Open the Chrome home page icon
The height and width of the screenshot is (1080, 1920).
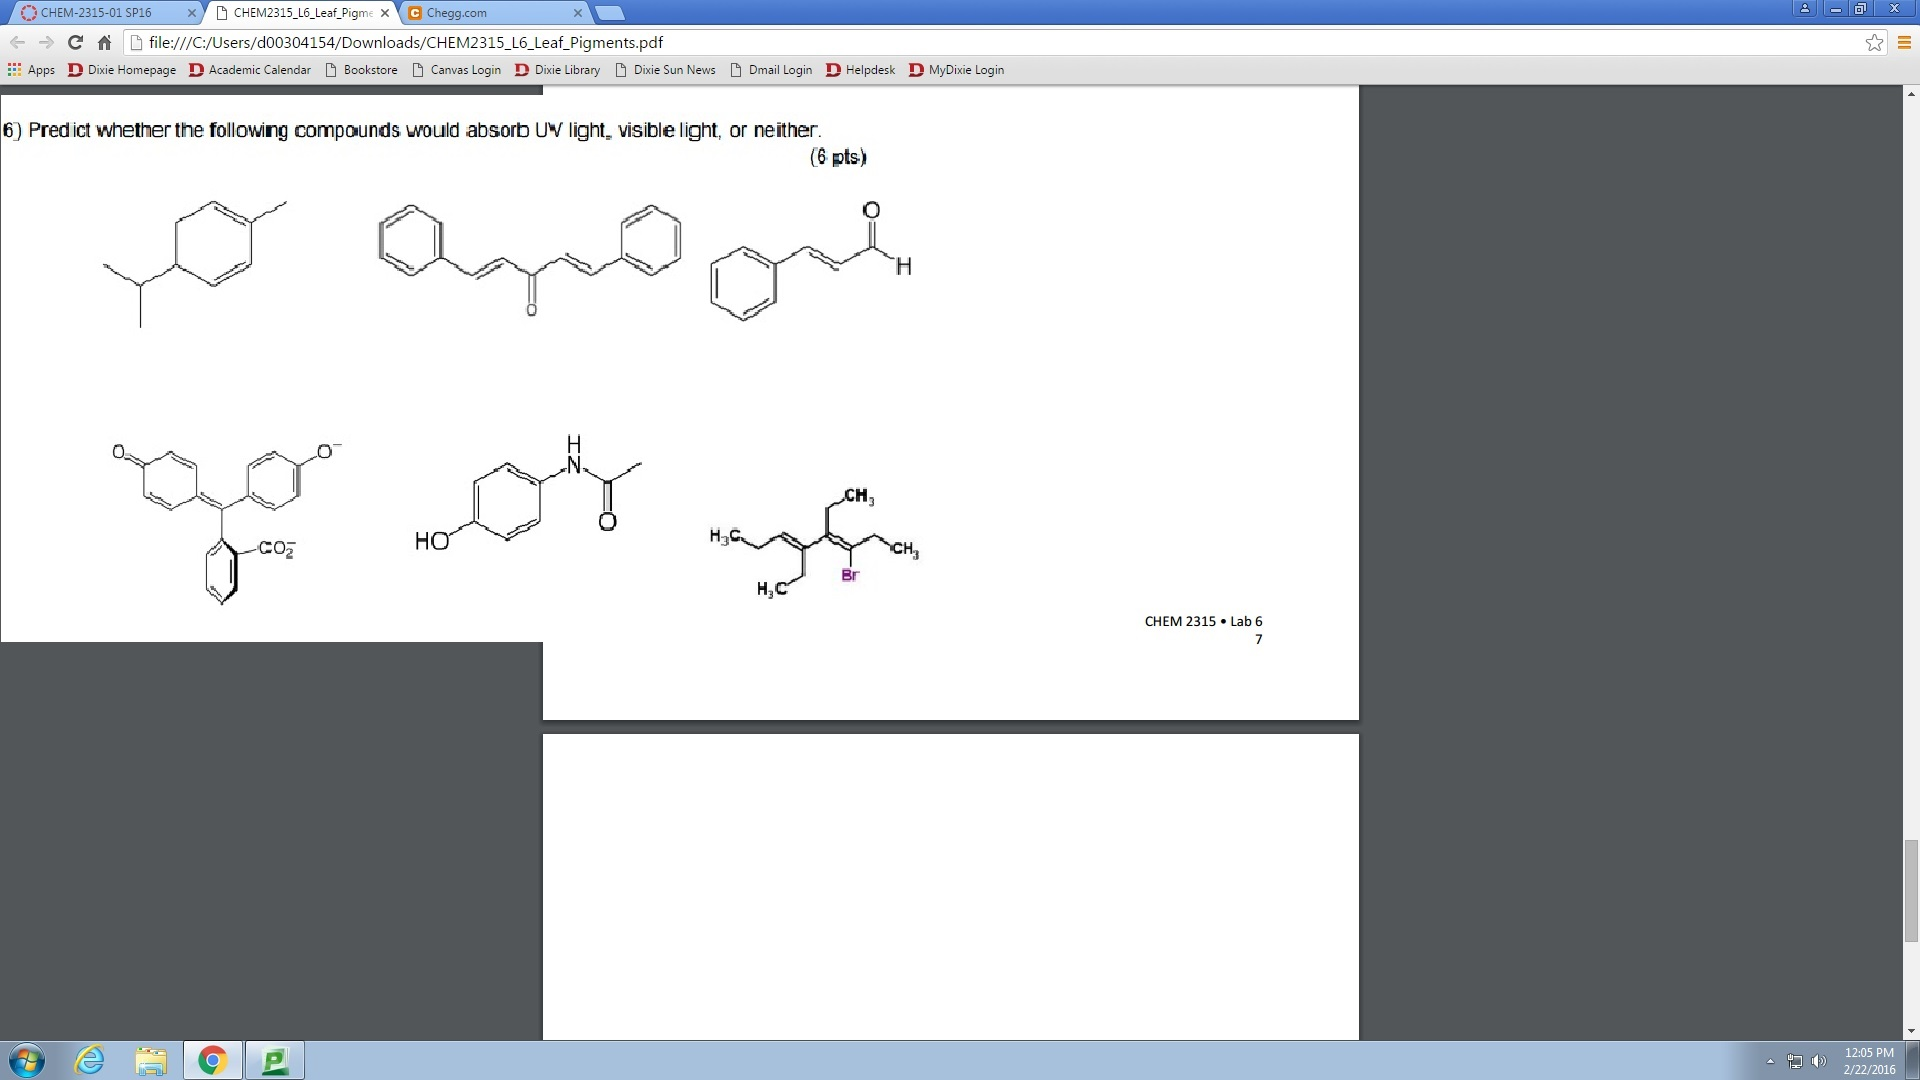pyautogui.click(x=104, y=42)
